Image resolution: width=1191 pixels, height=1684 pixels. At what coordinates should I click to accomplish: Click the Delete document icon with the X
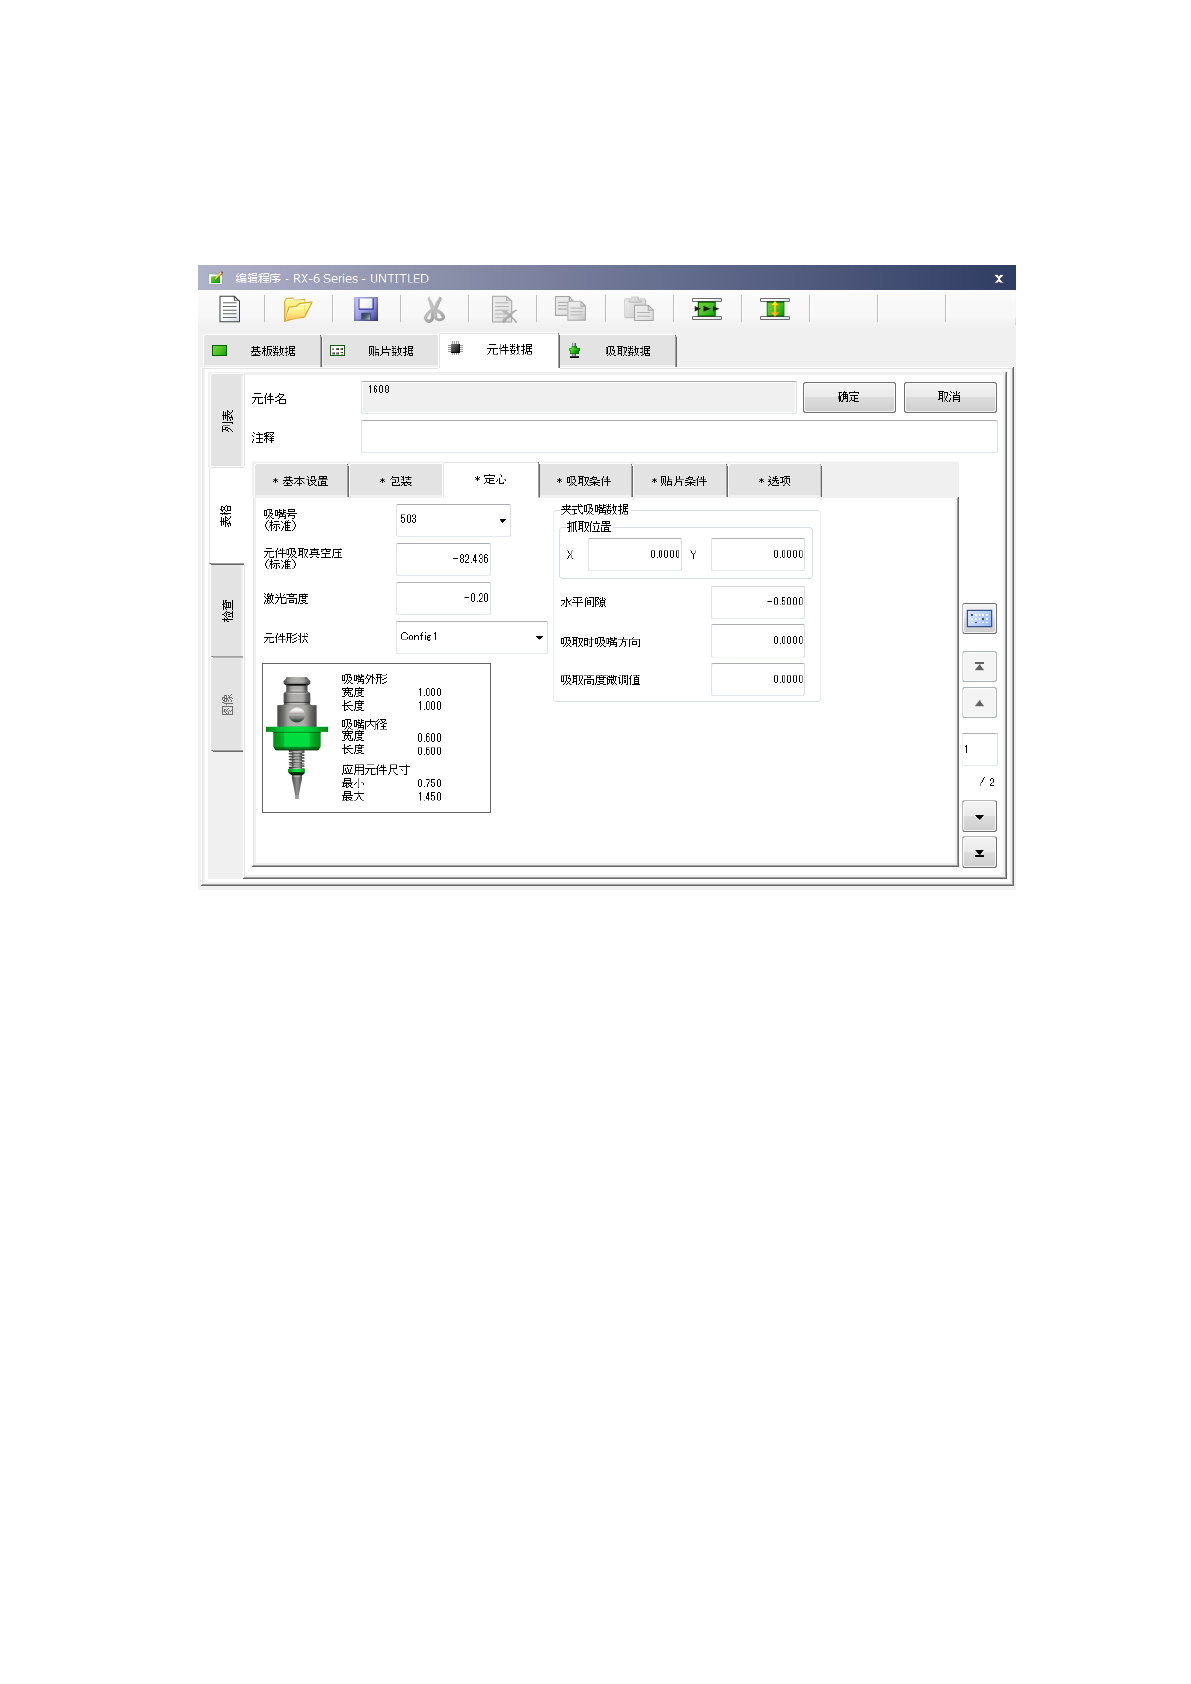tap(503, 309)
